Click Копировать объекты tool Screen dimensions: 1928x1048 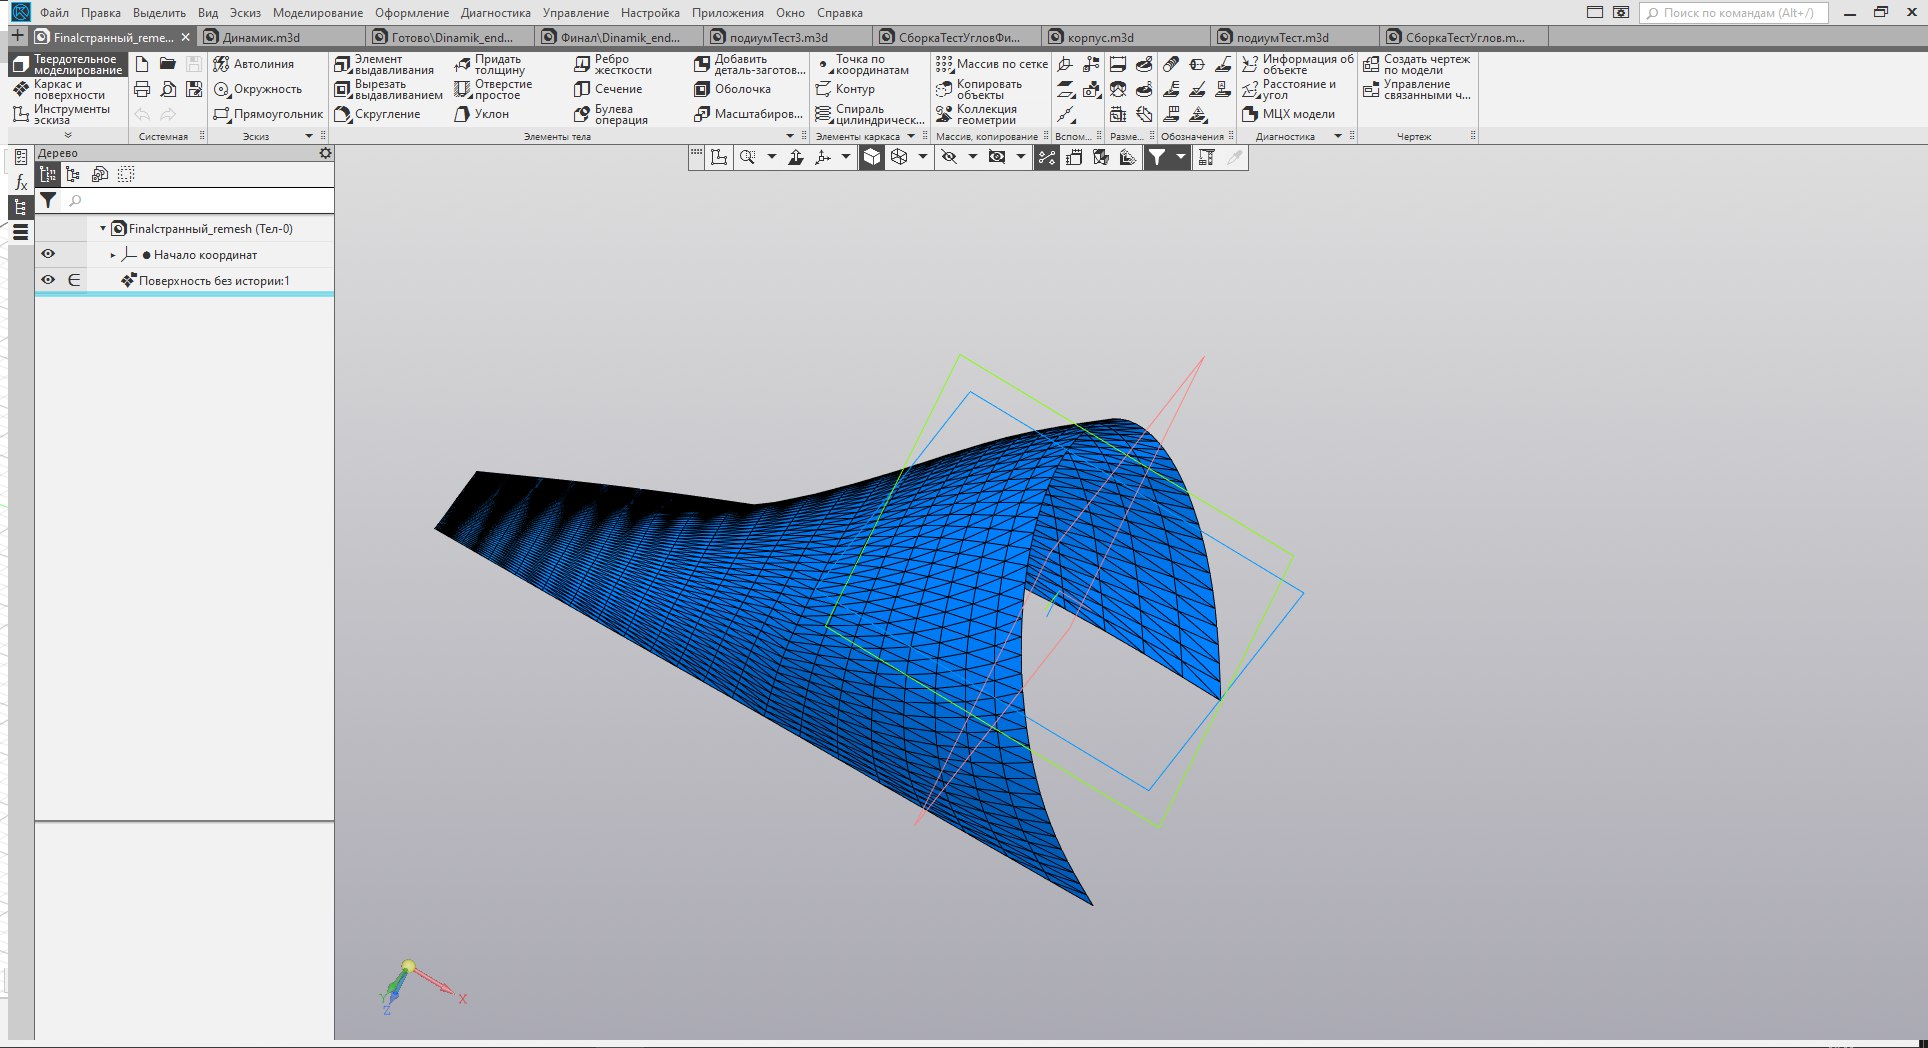coord(978,89)
